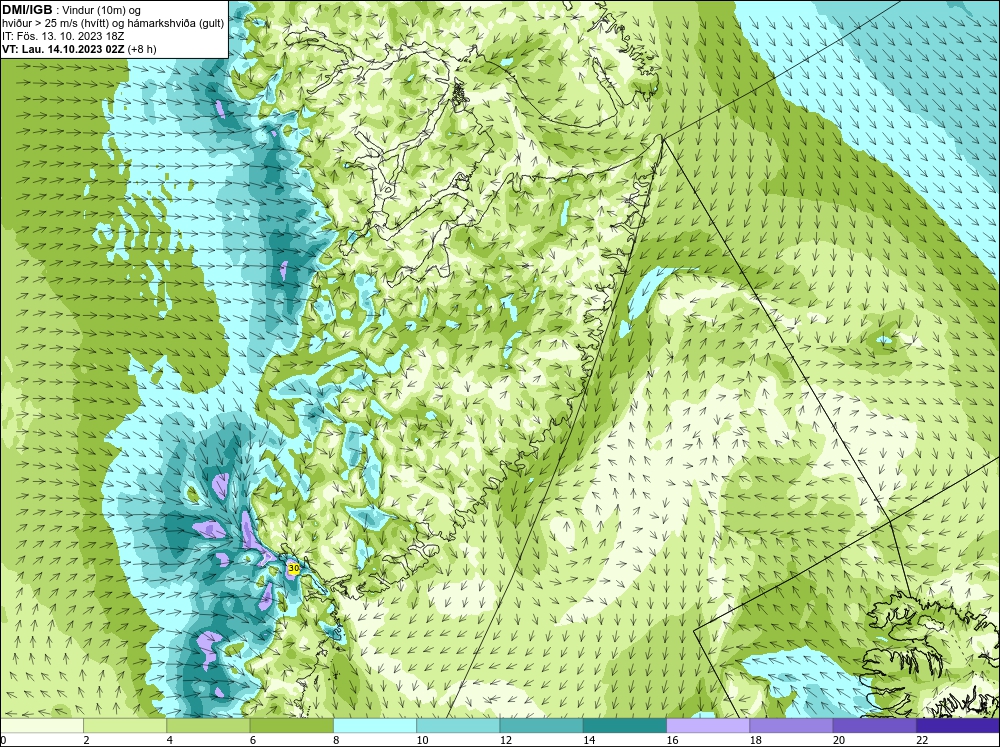The image size is (1000, 747).
Task: Click the legend value 4
Action: 170,740
